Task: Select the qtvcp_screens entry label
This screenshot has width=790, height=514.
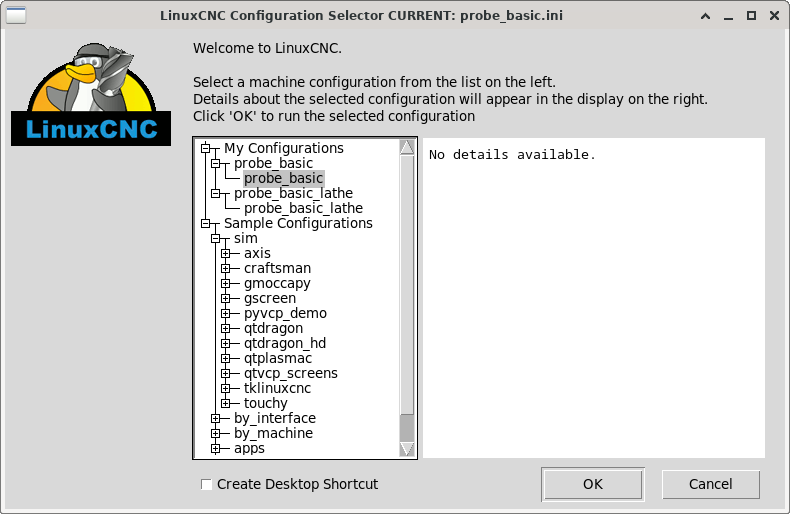Action: tap(291, 373)
